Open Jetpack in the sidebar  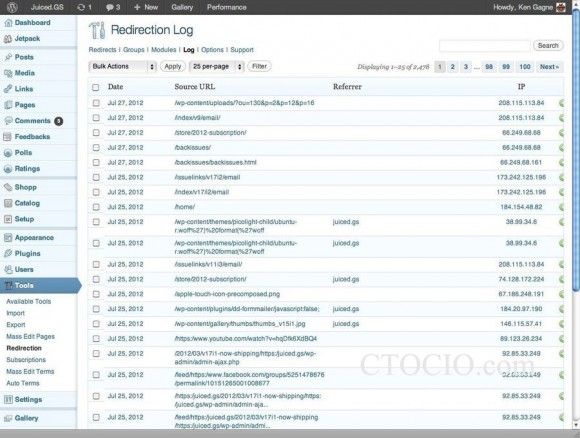pos(27,38)
